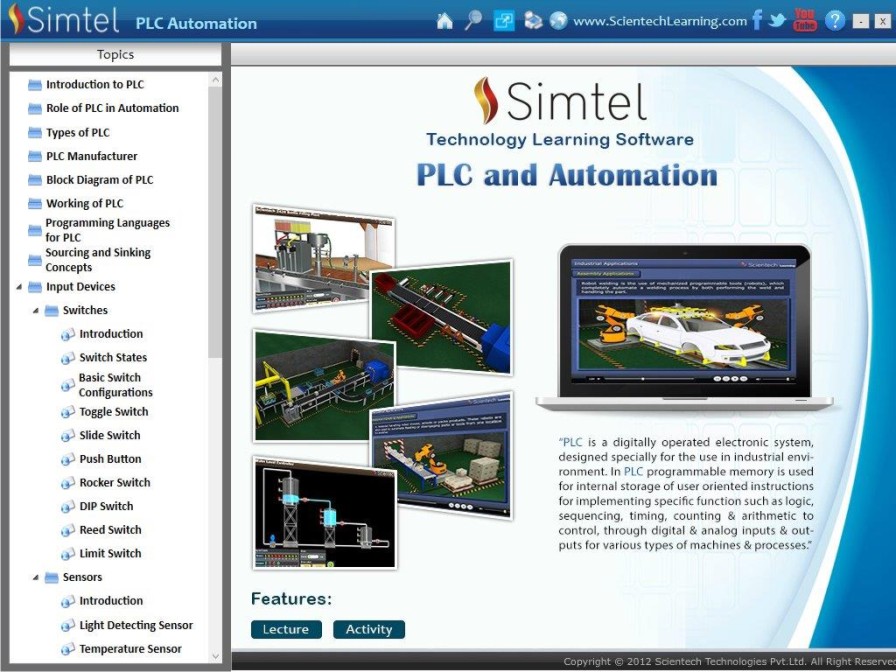The image size is (896, 672).
Task: Click Introduction to PLC folder icon
Action: click(35, 85)
